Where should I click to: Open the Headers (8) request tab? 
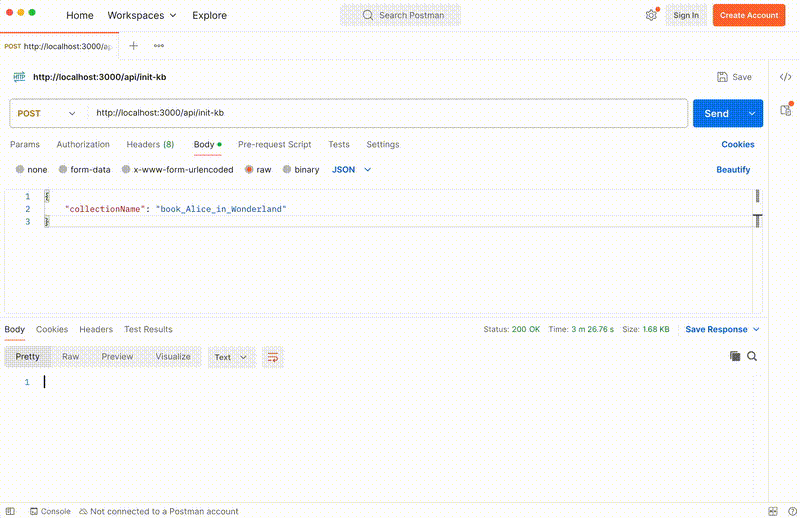(150, 144)
